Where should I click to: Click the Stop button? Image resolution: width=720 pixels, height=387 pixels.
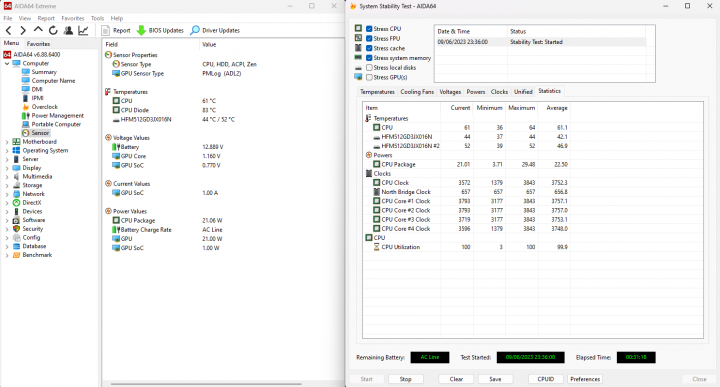[x=405, y=379]
